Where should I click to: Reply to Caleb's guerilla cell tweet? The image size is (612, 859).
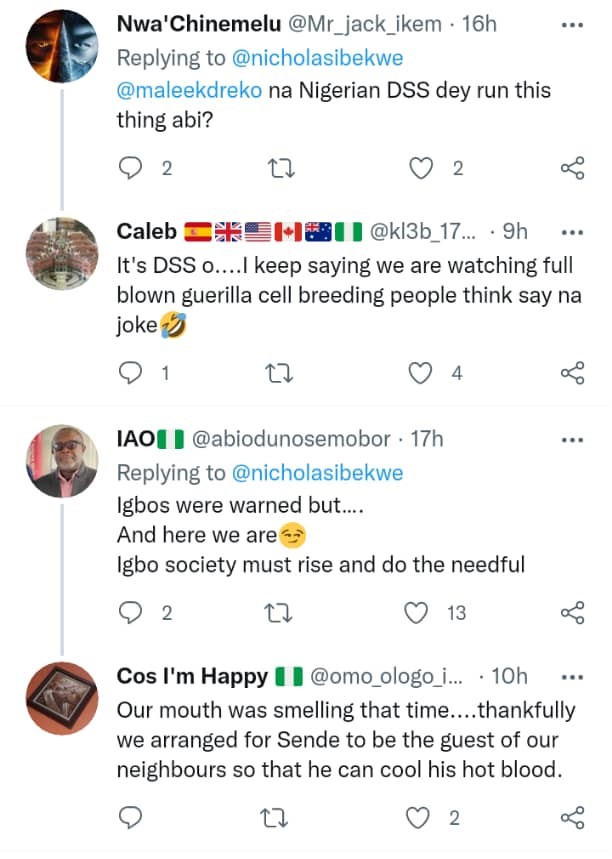131,374
